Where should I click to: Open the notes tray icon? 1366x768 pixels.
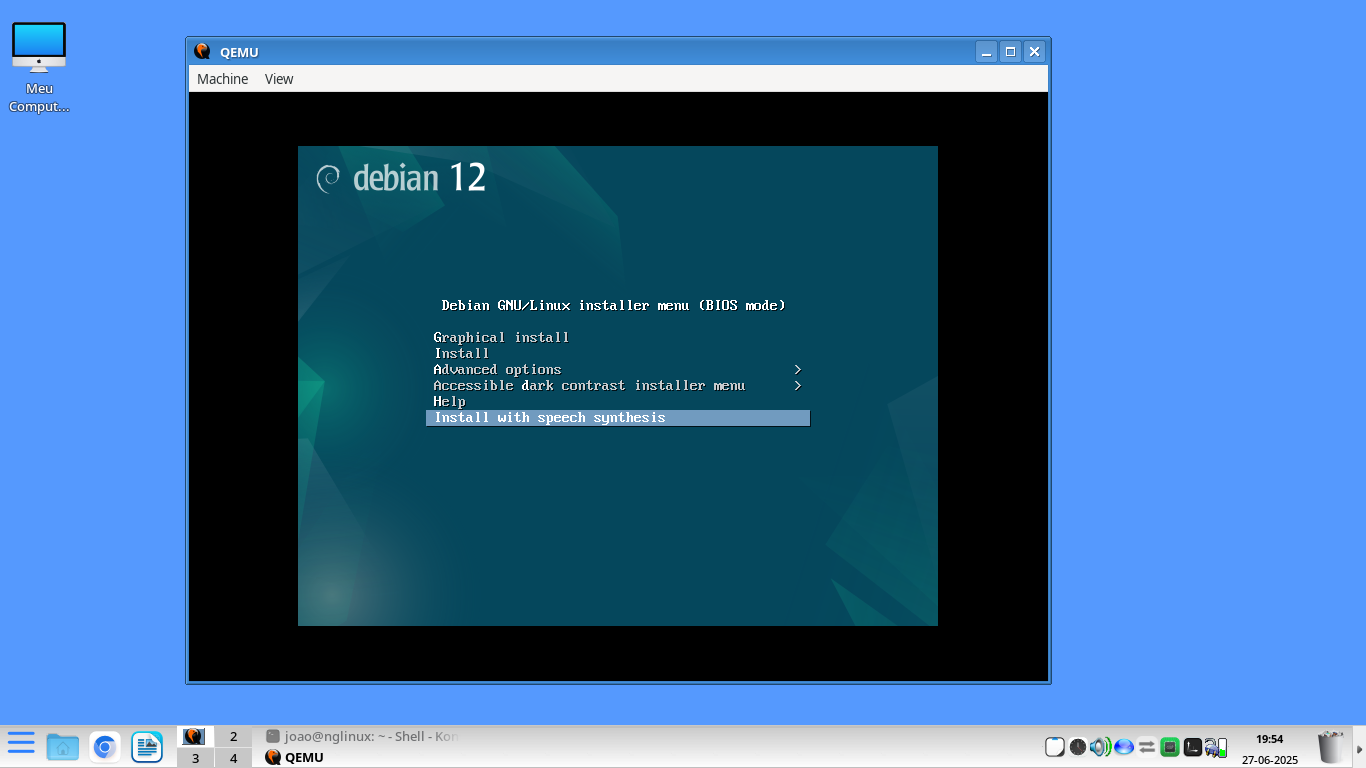1054,747
